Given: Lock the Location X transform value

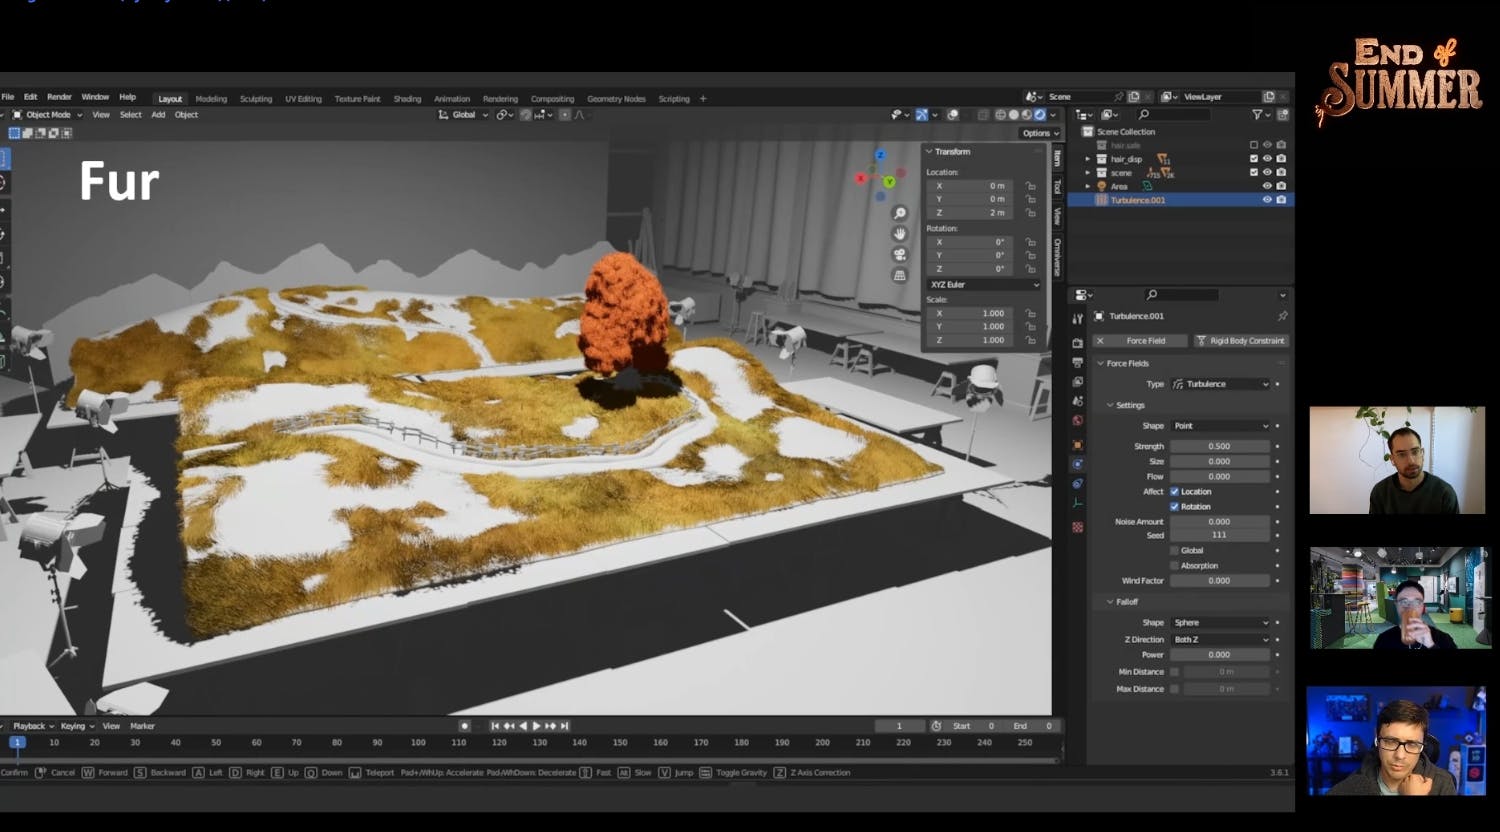Looking at the screenshot, I should coord(1030,186).
